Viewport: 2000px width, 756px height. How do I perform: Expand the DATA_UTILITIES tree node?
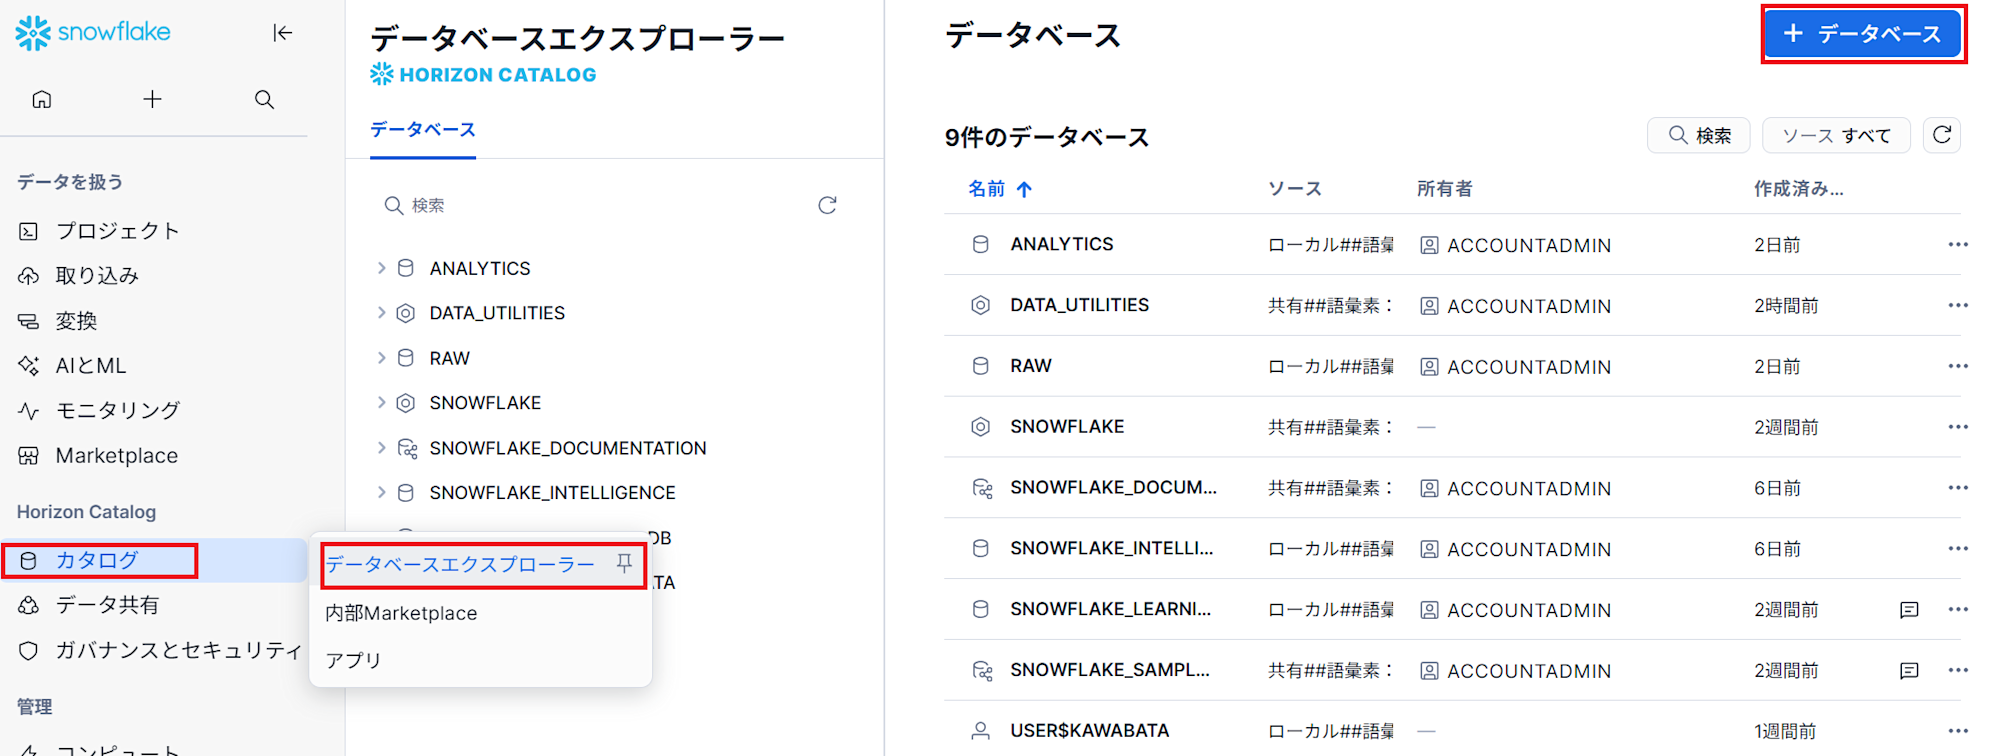click(x=381, y=313)
